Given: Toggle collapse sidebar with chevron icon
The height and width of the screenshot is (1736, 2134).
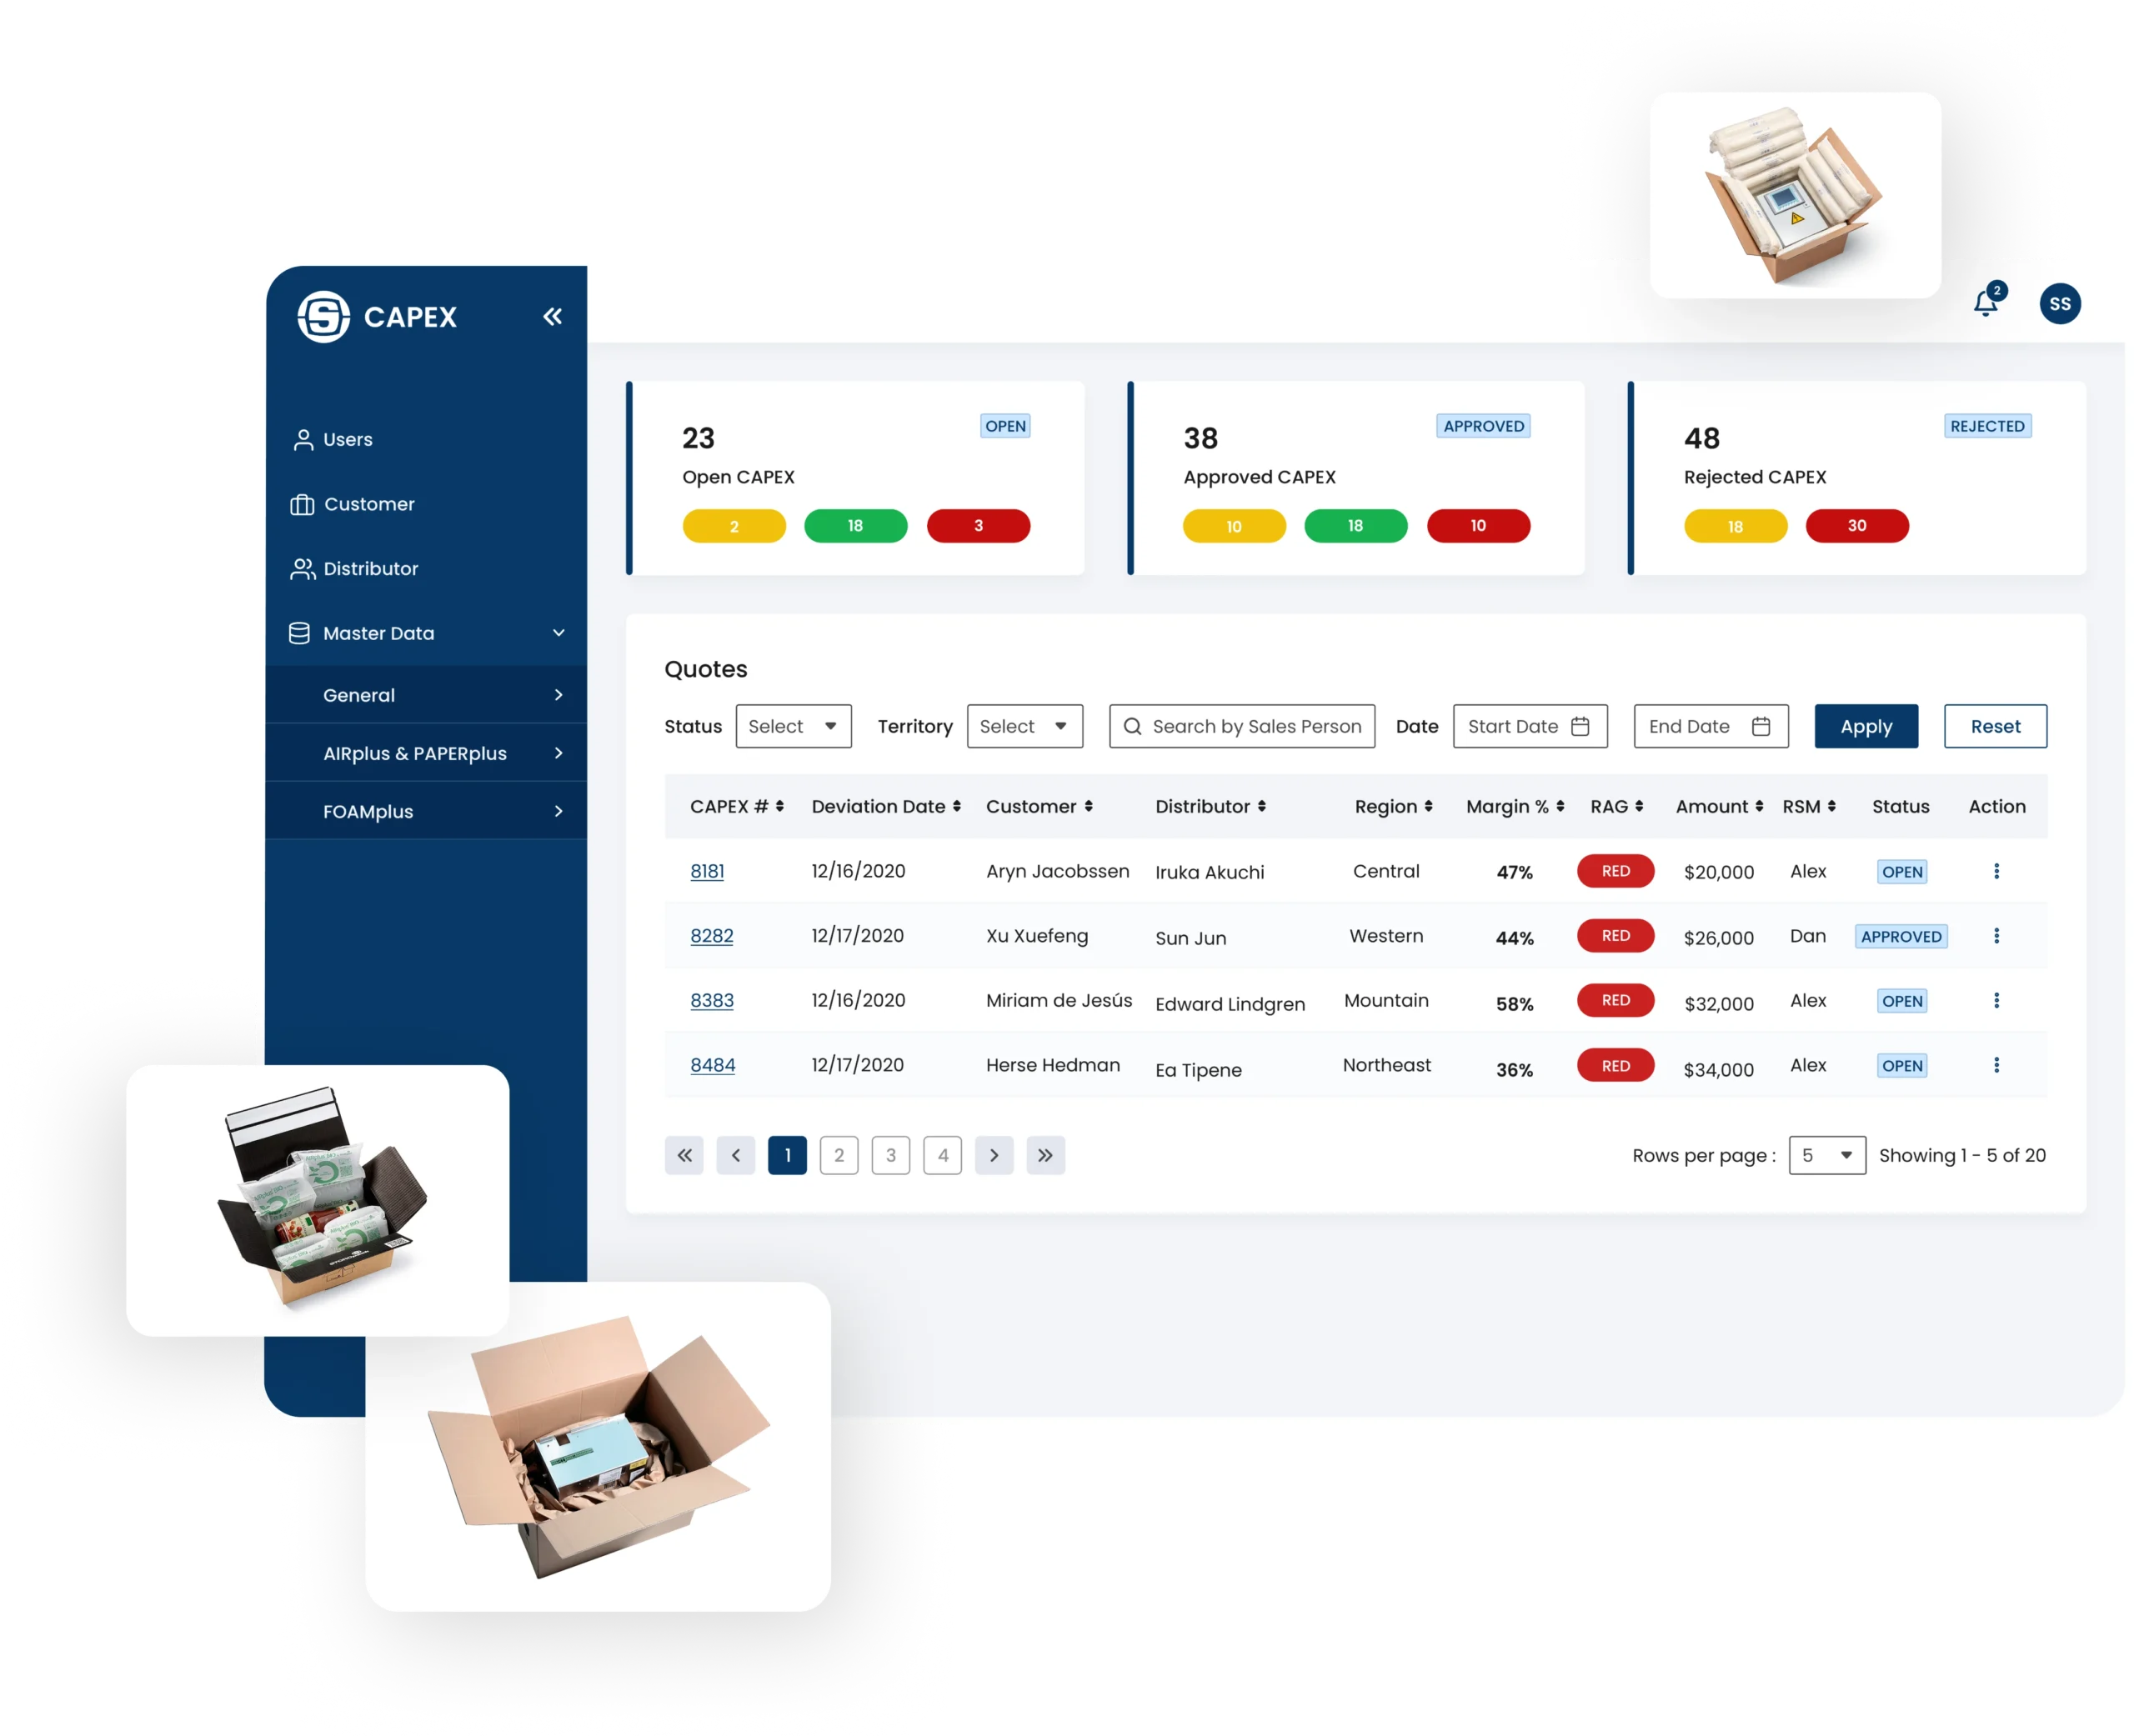Looking at the screenshot, I should pyautogui.click(x=553, y=315).
